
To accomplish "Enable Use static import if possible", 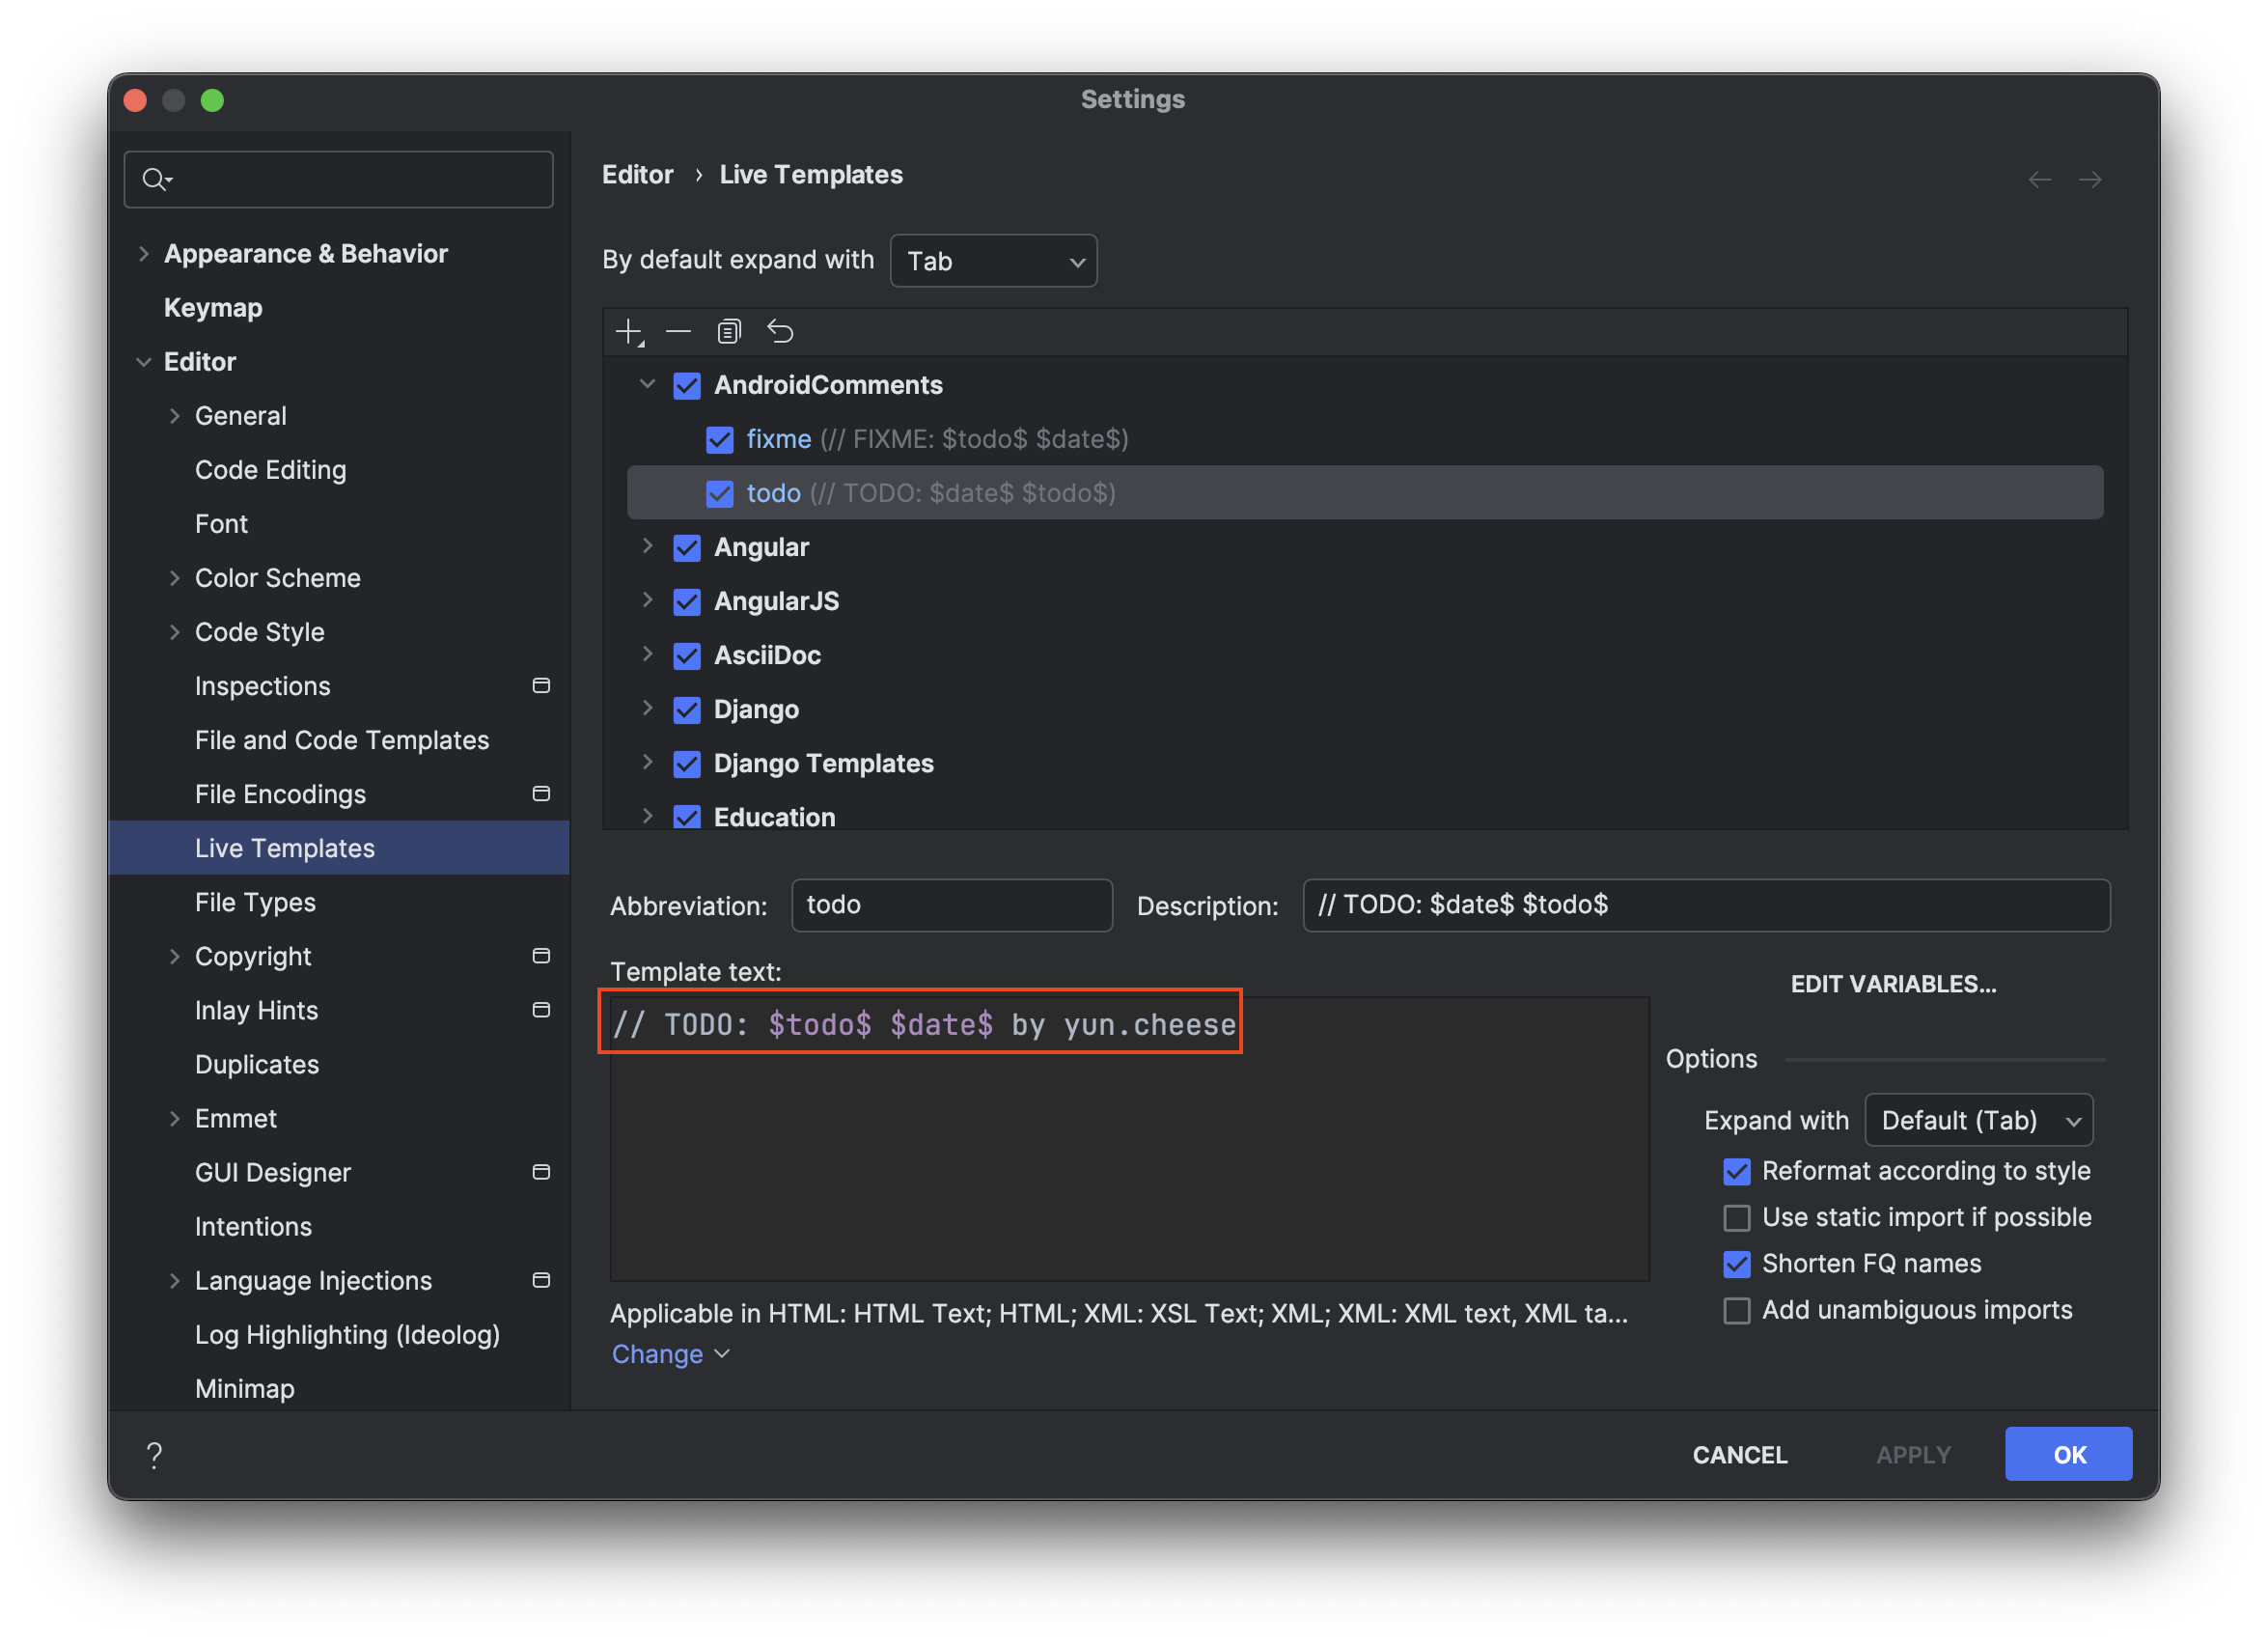I will pyautogui.click(x=1737, y=1217).
